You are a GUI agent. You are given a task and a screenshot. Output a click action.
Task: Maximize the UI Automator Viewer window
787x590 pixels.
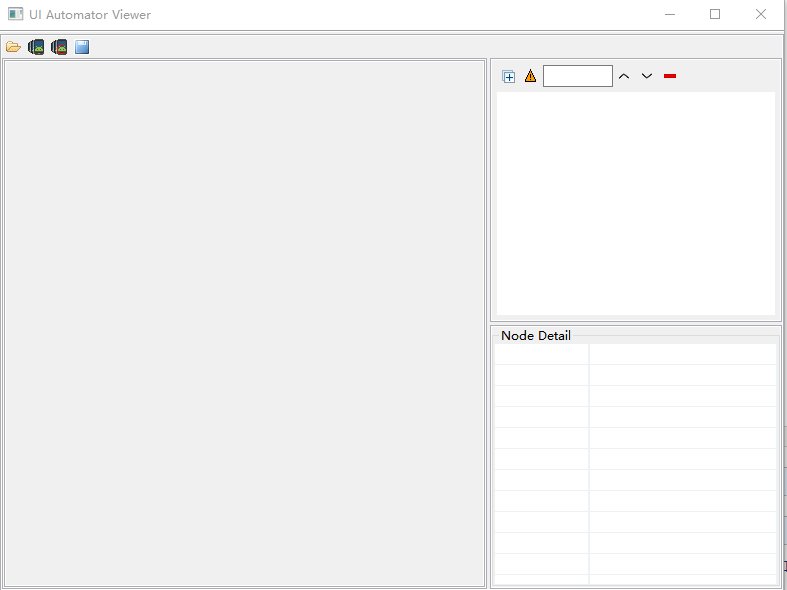[x=715, y=15]
